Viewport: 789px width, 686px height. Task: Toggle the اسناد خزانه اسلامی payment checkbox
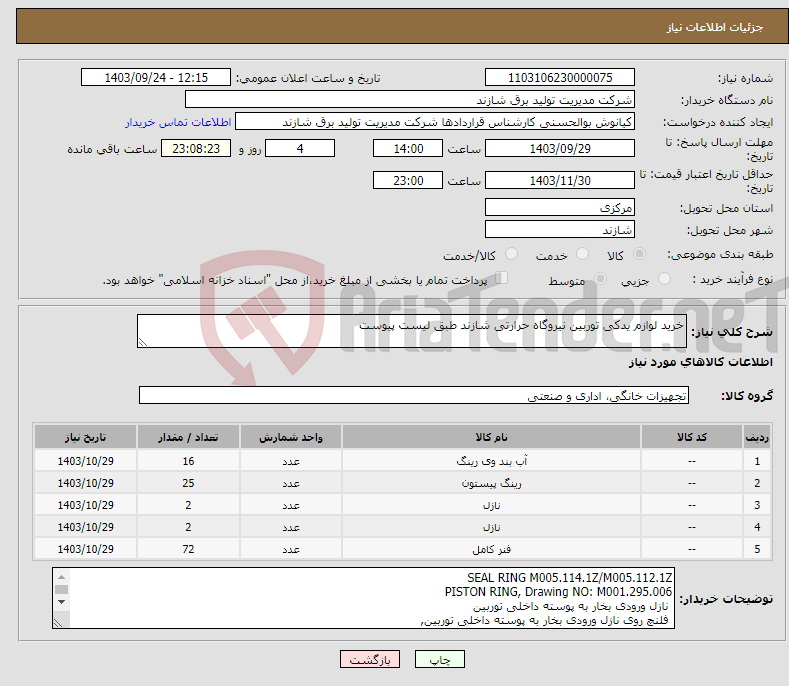501,278
